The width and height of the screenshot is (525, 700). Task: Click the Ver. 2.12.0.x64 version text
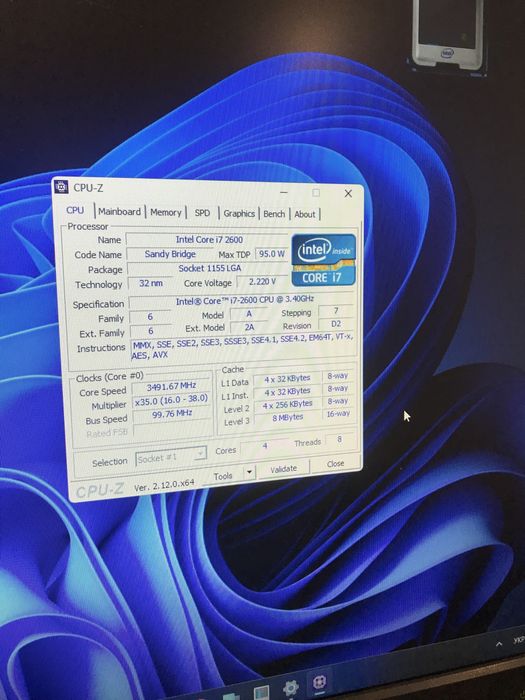[x=164, y=484]
